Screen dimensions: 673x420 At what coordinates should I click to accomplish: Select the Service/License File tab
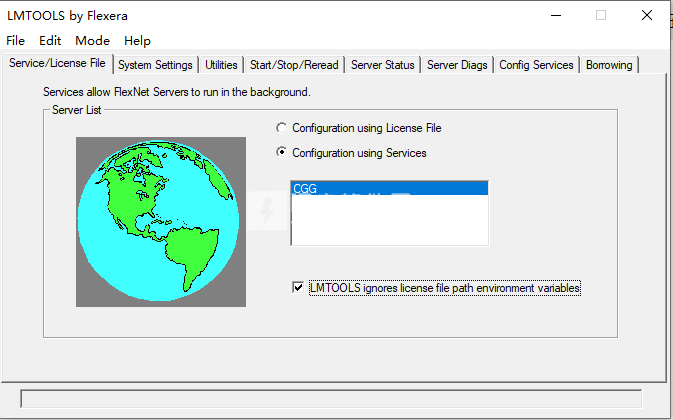[57, 64]
